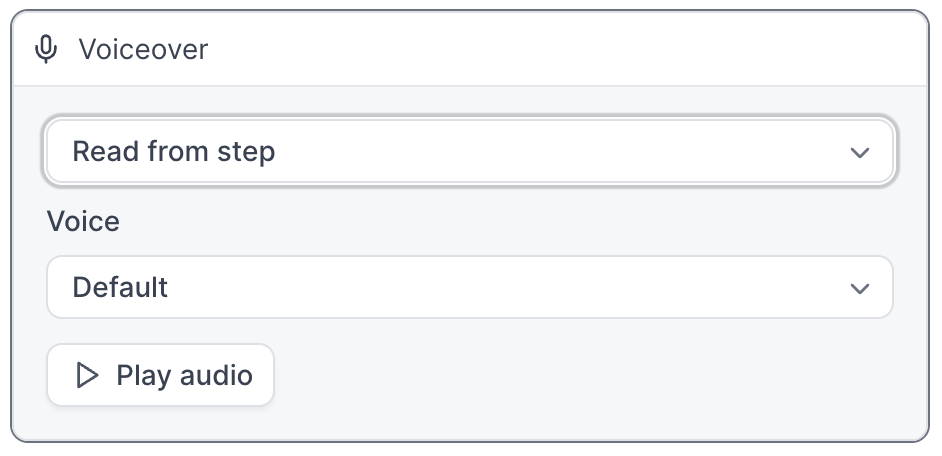Viewport: 942px width, 456px height.
Task: Open the Default voice dropdown
Action: tap(470, 287)
